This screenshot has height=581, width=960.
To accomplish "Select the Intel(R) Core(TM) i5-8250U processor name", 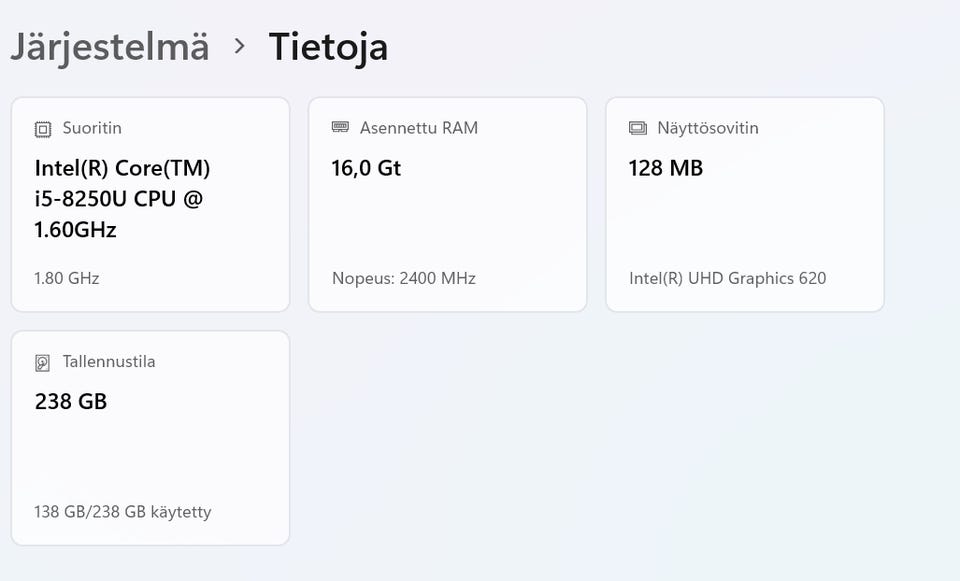I will coord(122,198).
